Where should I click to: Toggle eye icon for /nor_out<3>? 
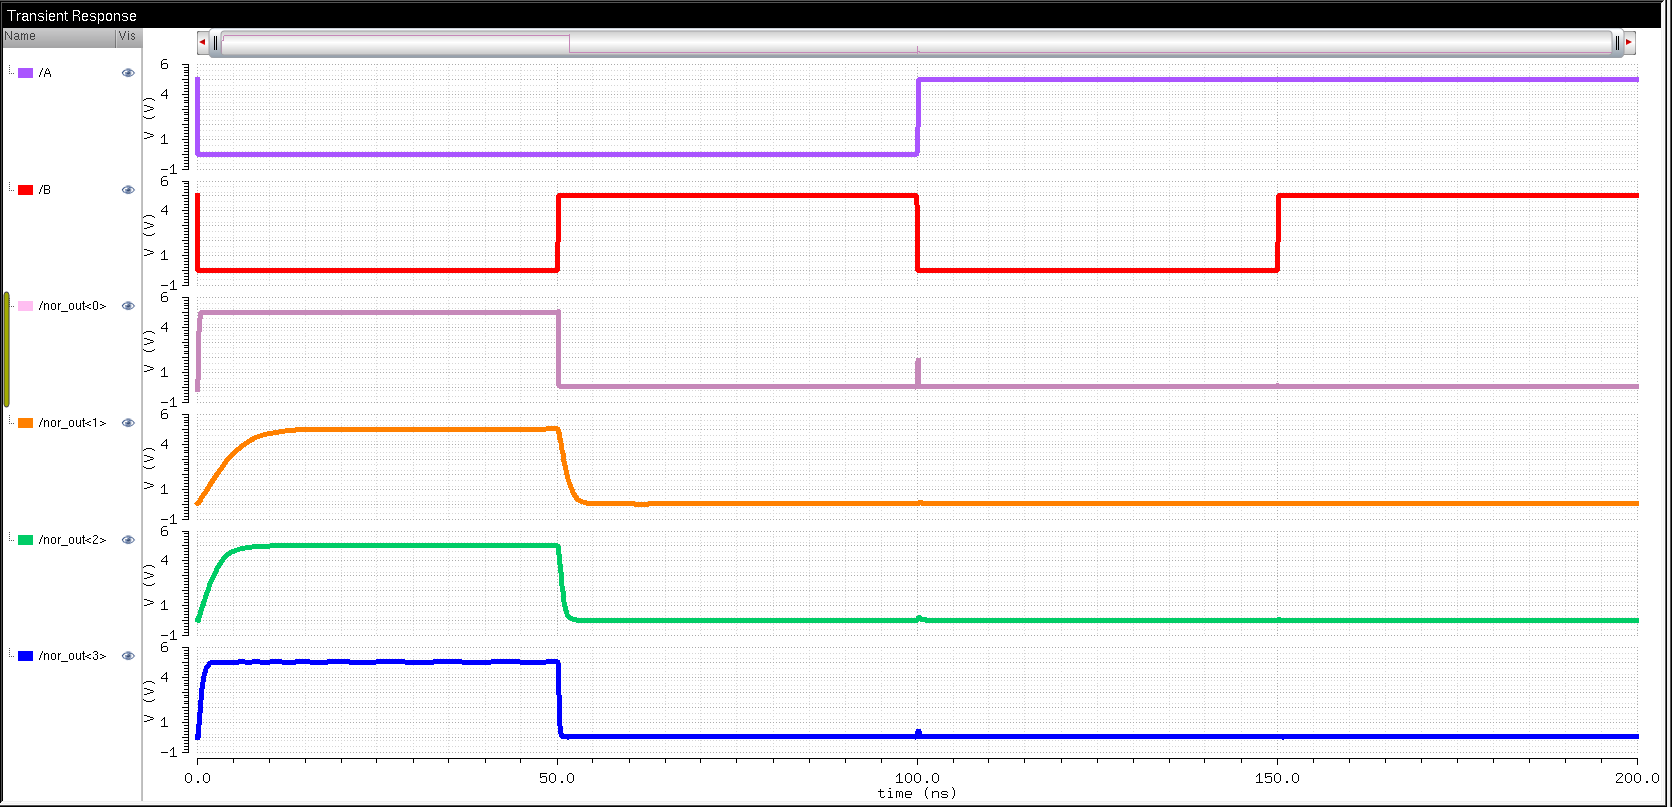pyautogui.click(x=128, y=656)
